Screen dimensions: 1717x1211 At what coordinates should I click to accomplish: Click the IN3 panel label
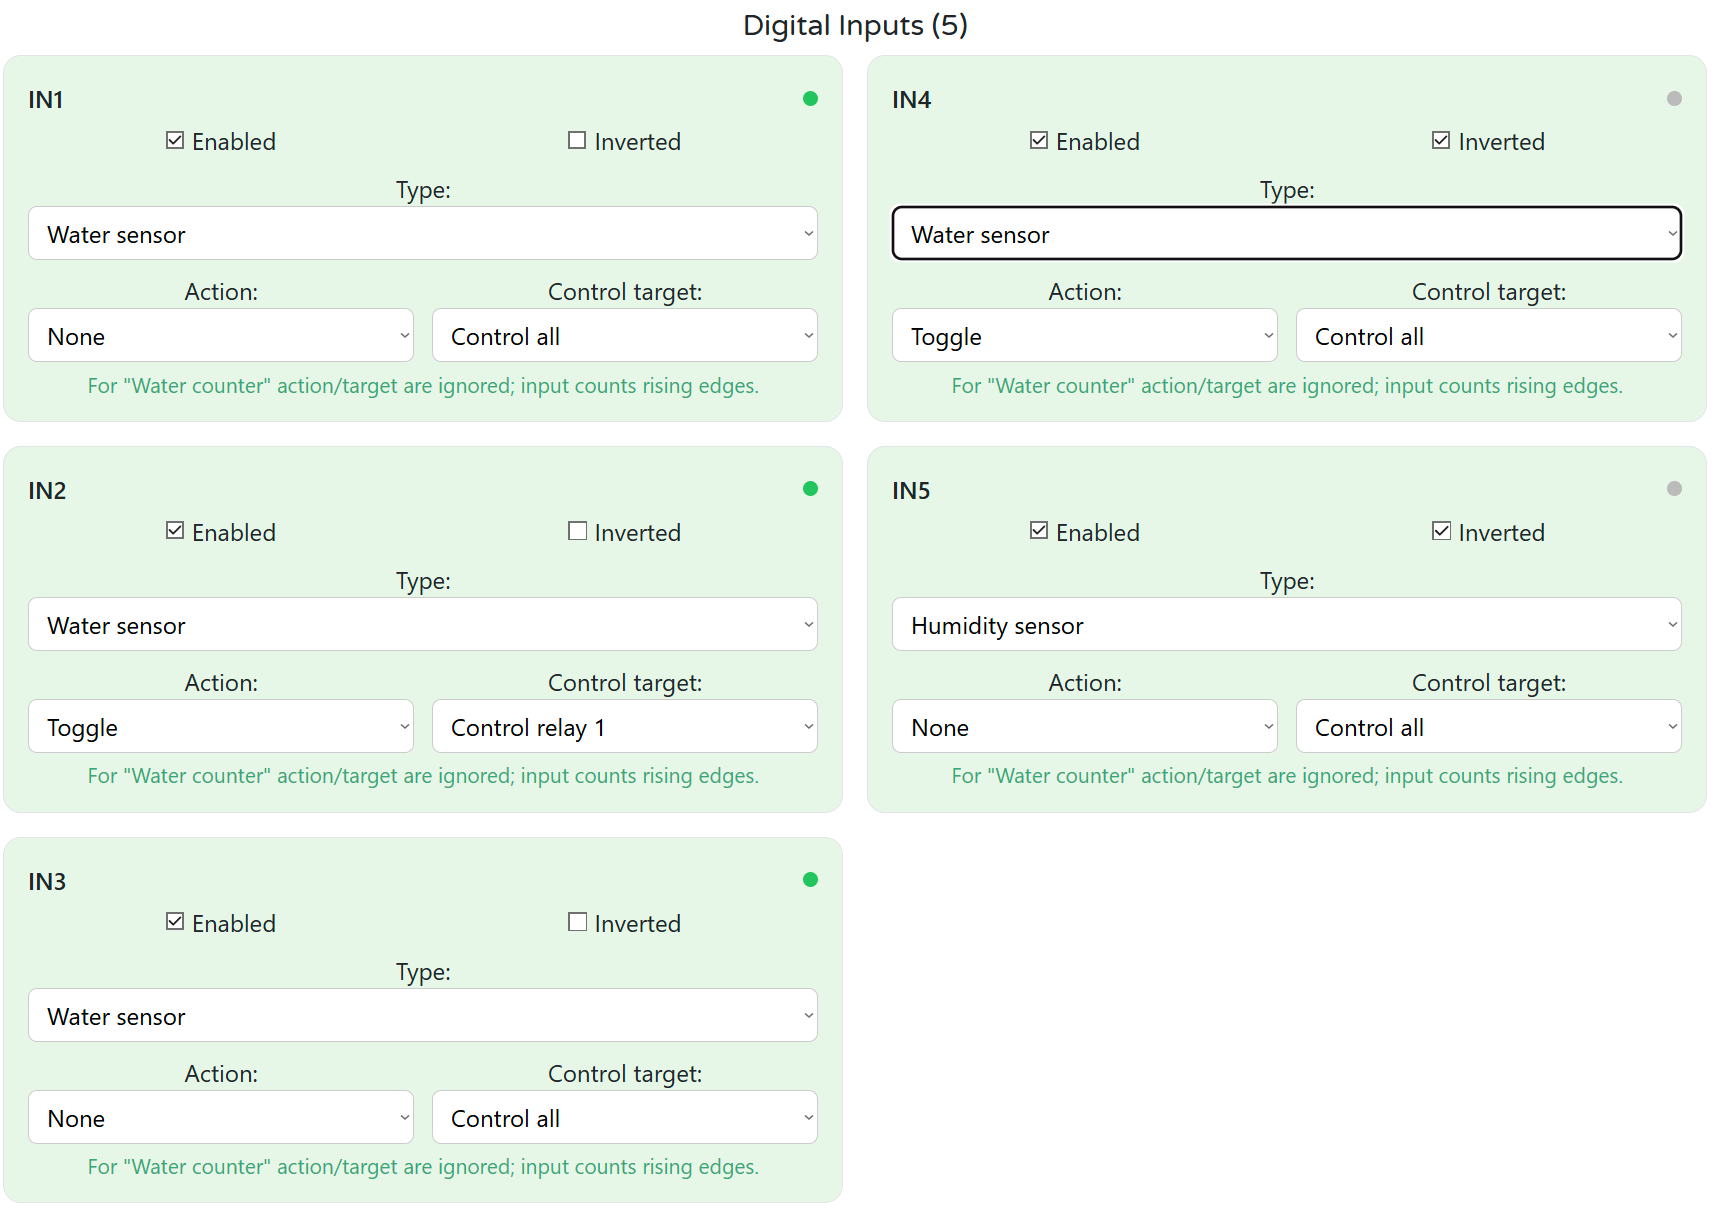coord(46,881)
